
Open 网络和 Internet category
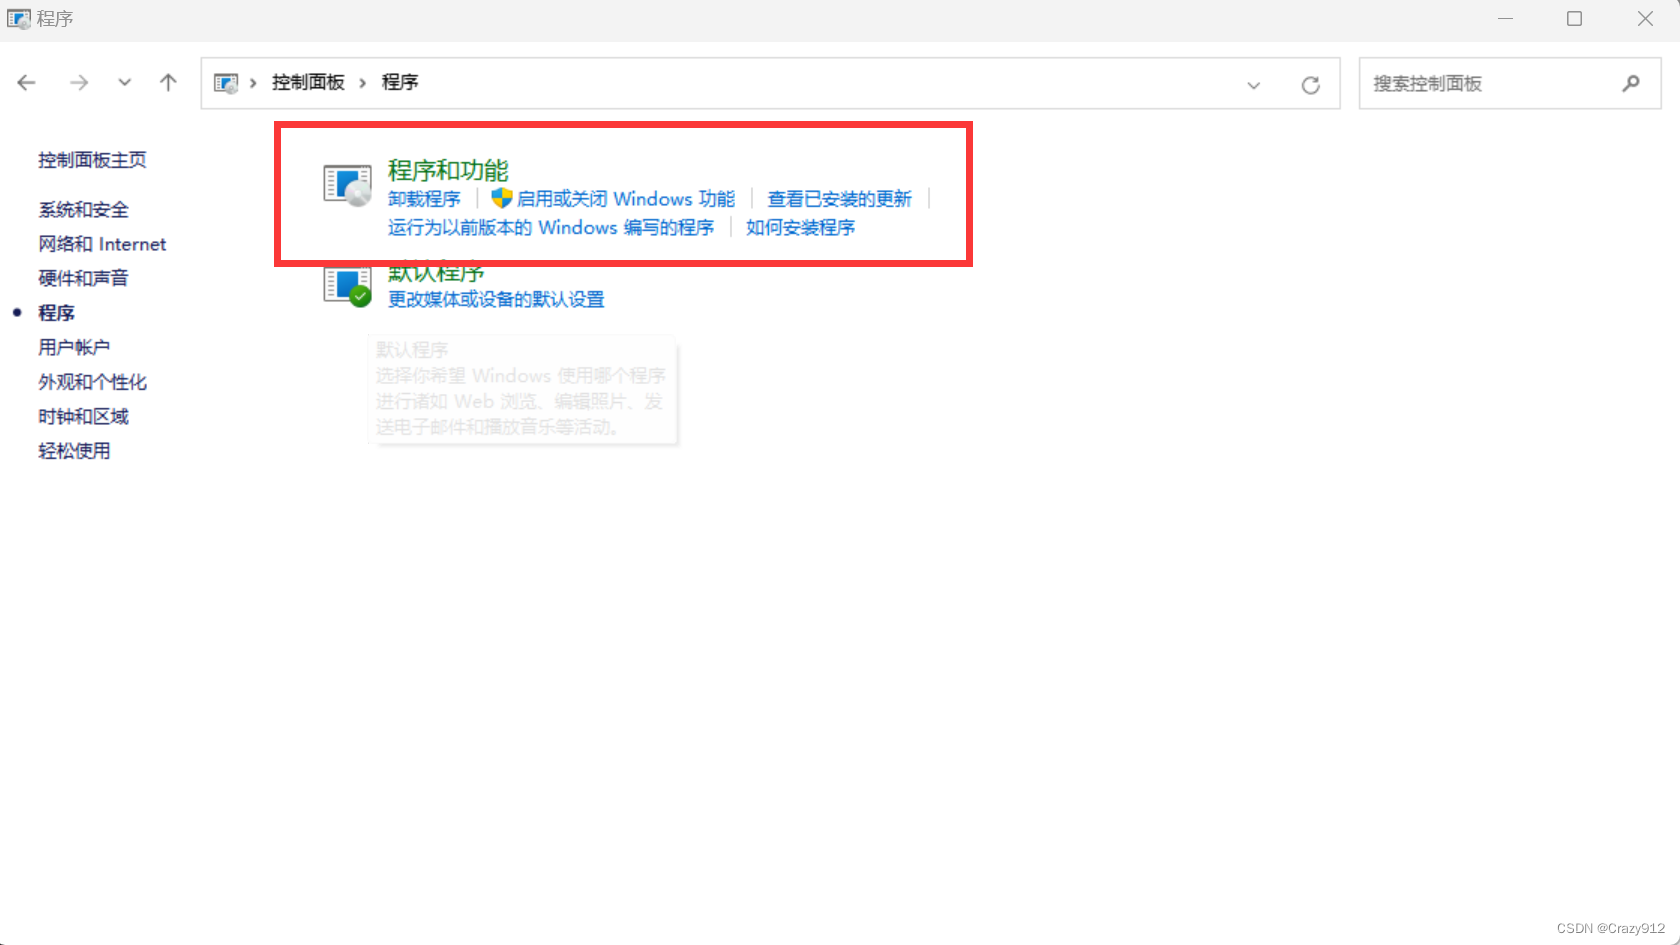102,244
